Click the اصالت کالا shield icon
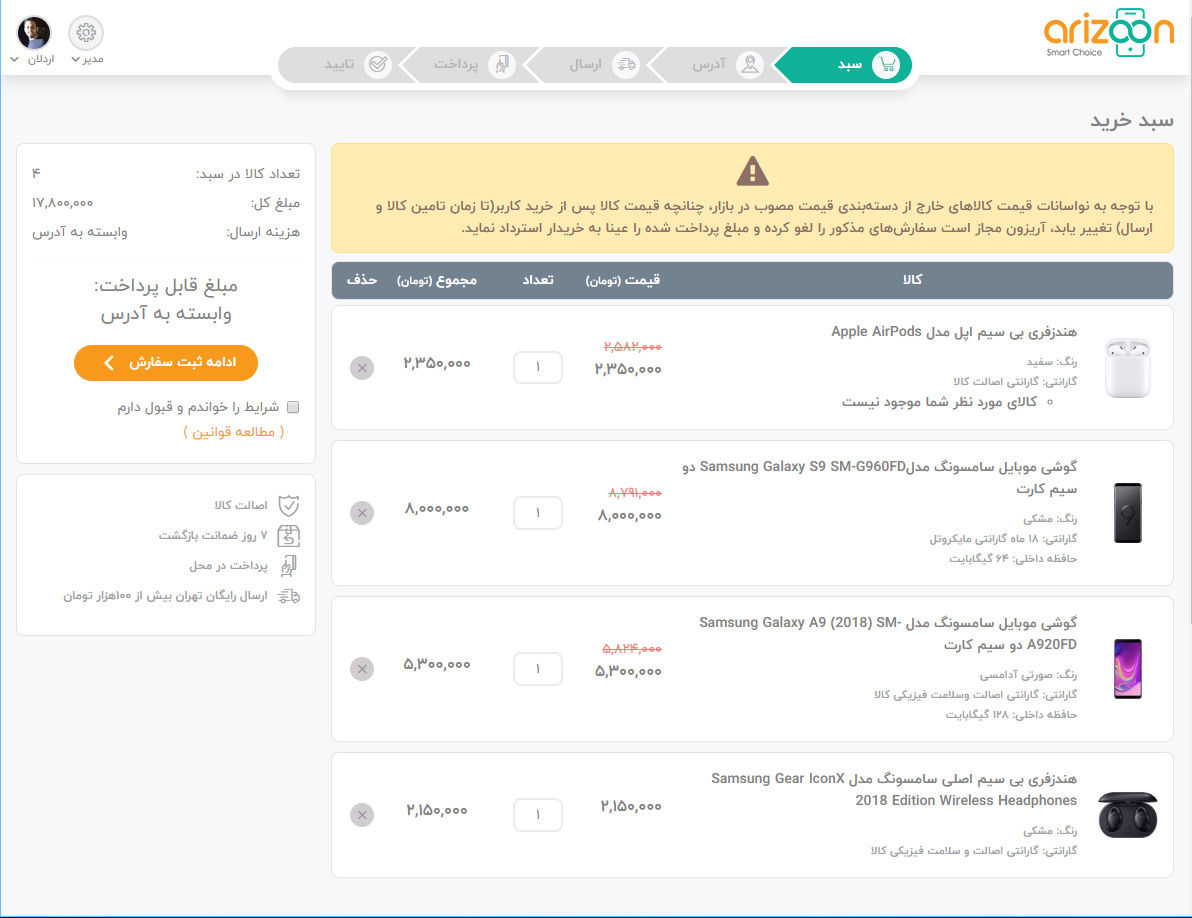The height and width of the screenshot is (918, 1192). click(289, 505)
